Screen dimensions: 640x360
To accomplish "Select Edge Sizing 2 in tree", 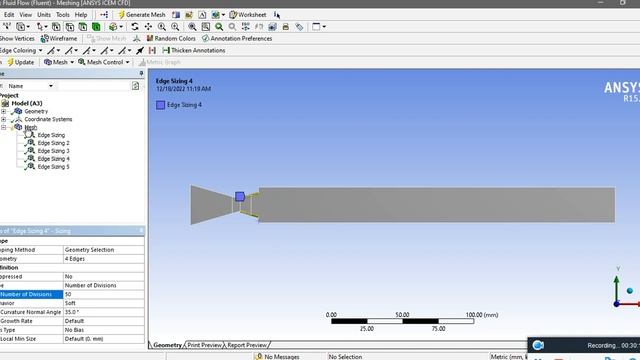I will [x=53, y=143].
